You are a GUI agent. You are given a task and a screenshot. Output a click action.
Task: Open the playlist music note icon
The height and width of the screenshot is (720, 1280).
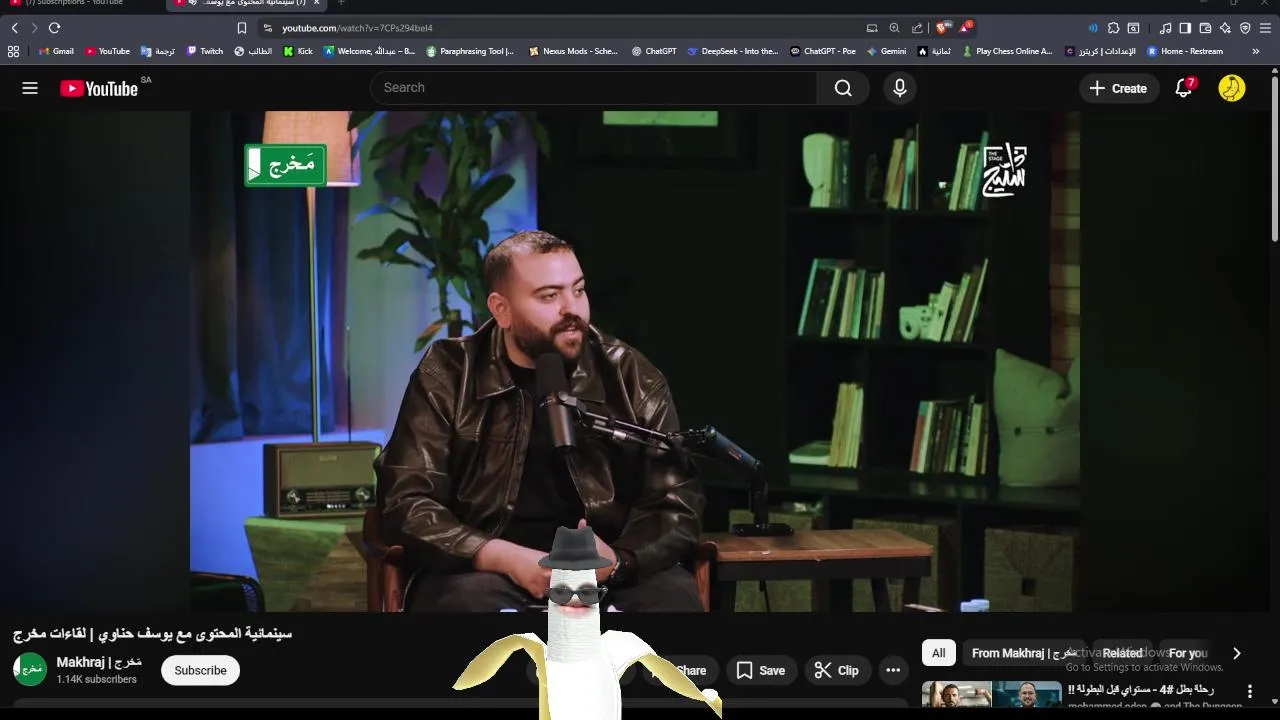1165,28
